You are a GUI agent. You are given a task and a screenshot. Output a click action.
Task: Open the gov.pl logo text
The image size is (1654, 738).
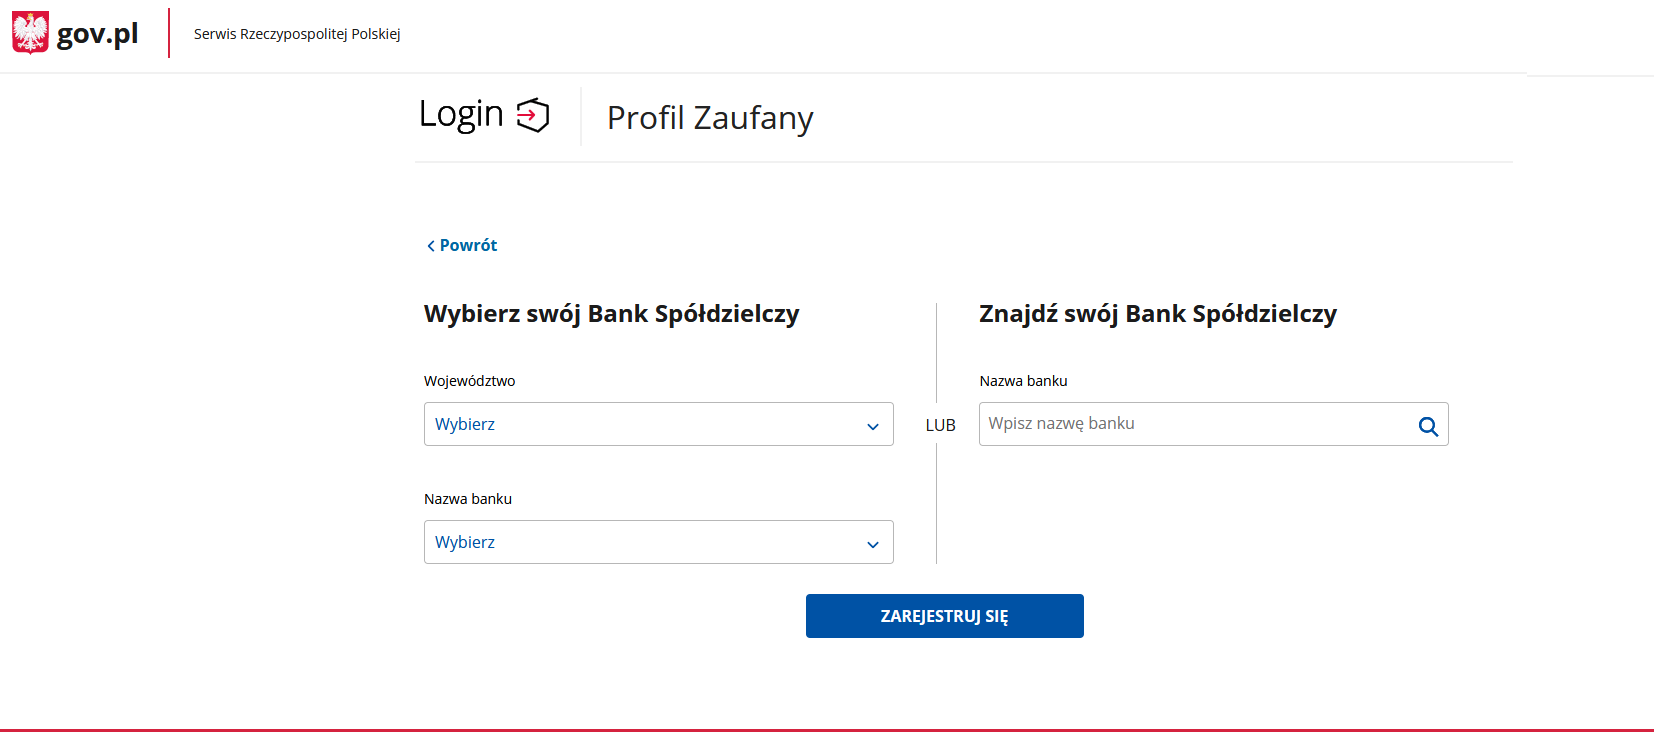tap(97, 34)
